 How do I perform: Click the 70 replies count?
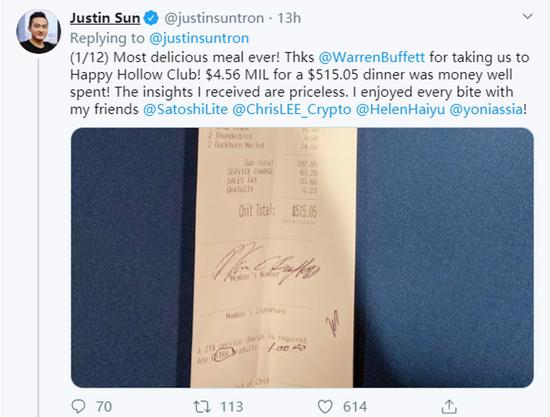pyautogui.click(x=104, y=406)
